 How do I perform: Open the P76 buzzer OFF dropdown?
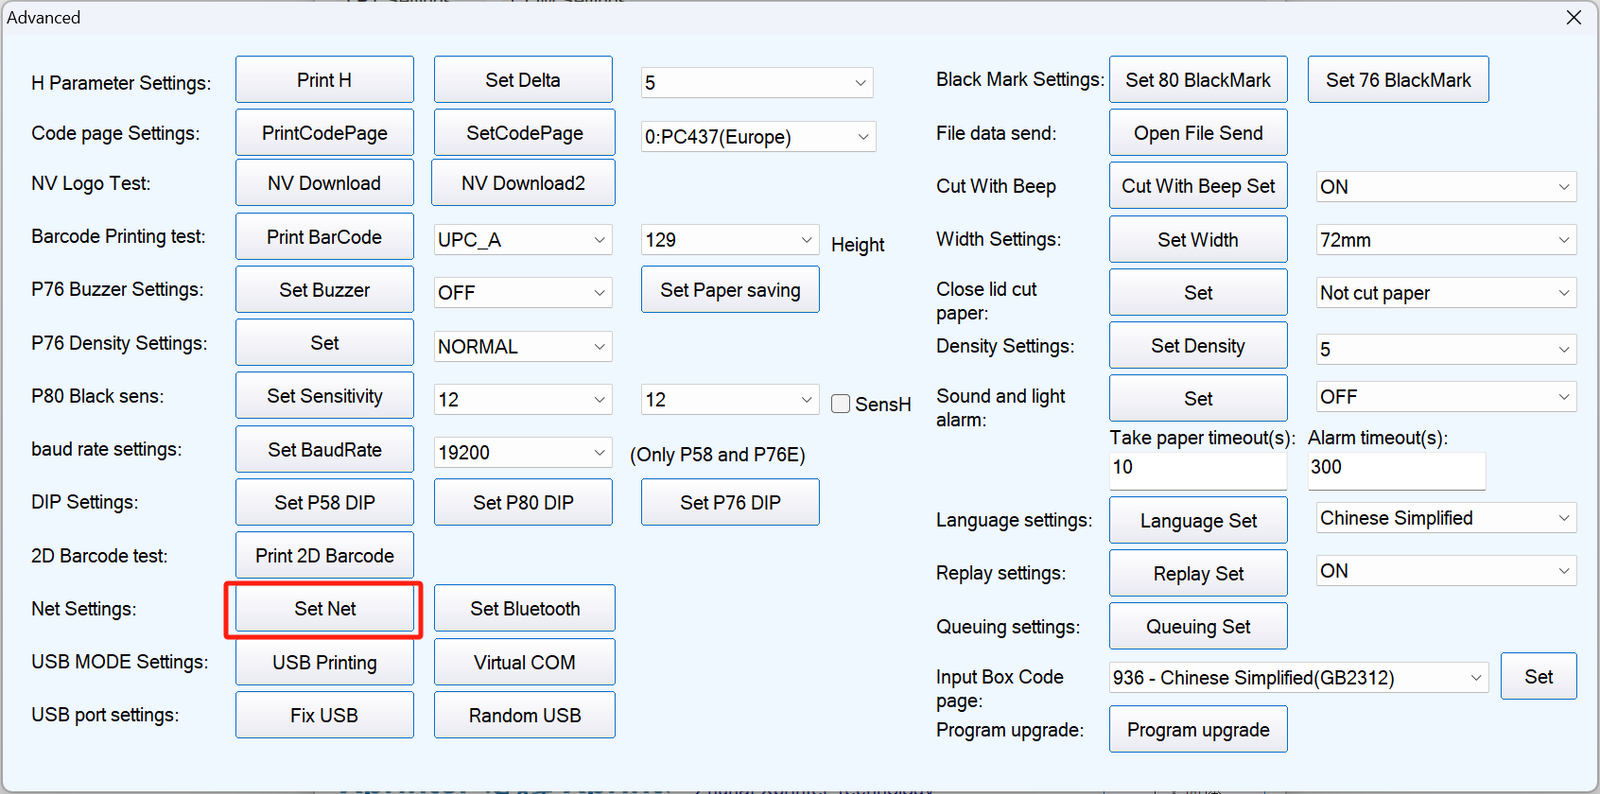[x=522, y=293]
